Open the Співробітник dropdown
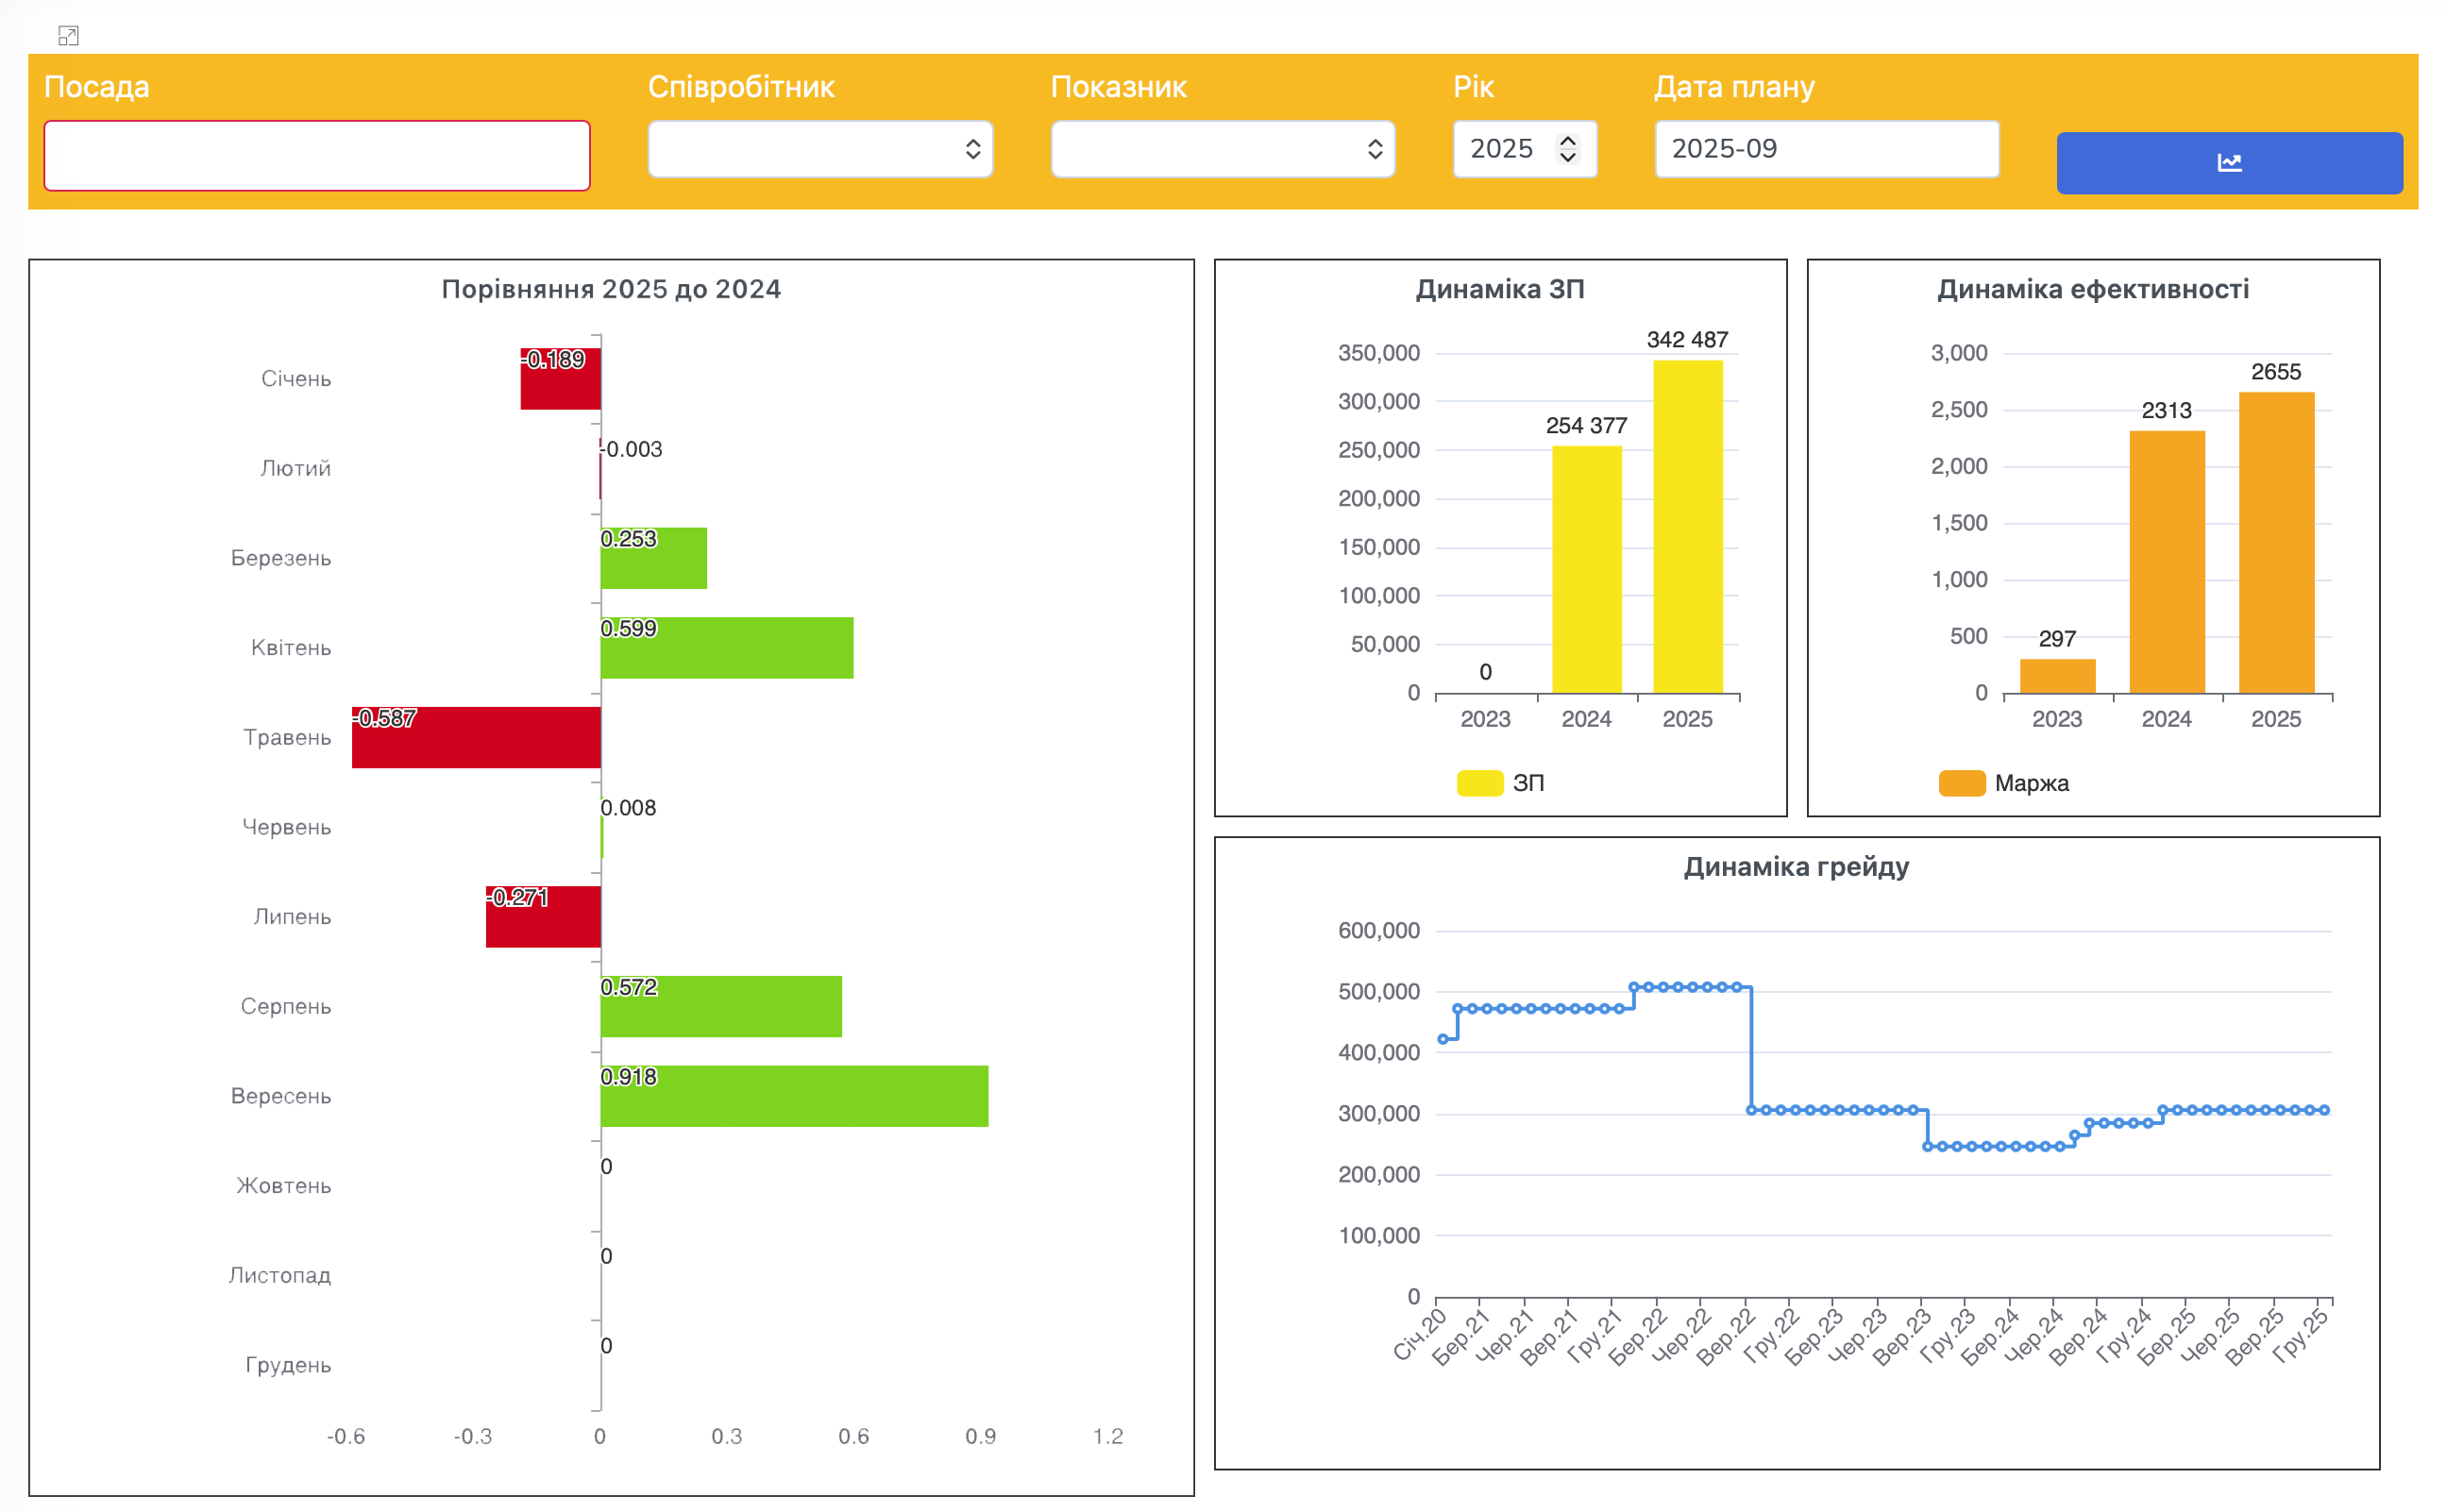2447x1512 pixels. point(820,149)
